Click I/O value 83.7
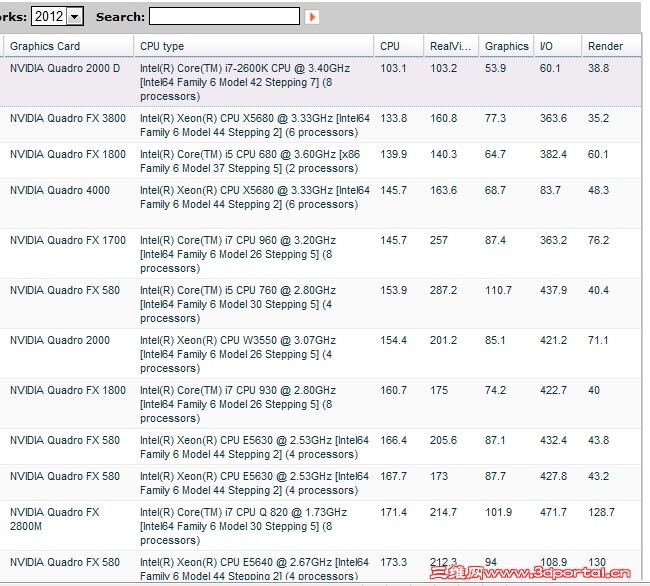650x586 pixels. [550, 190]
